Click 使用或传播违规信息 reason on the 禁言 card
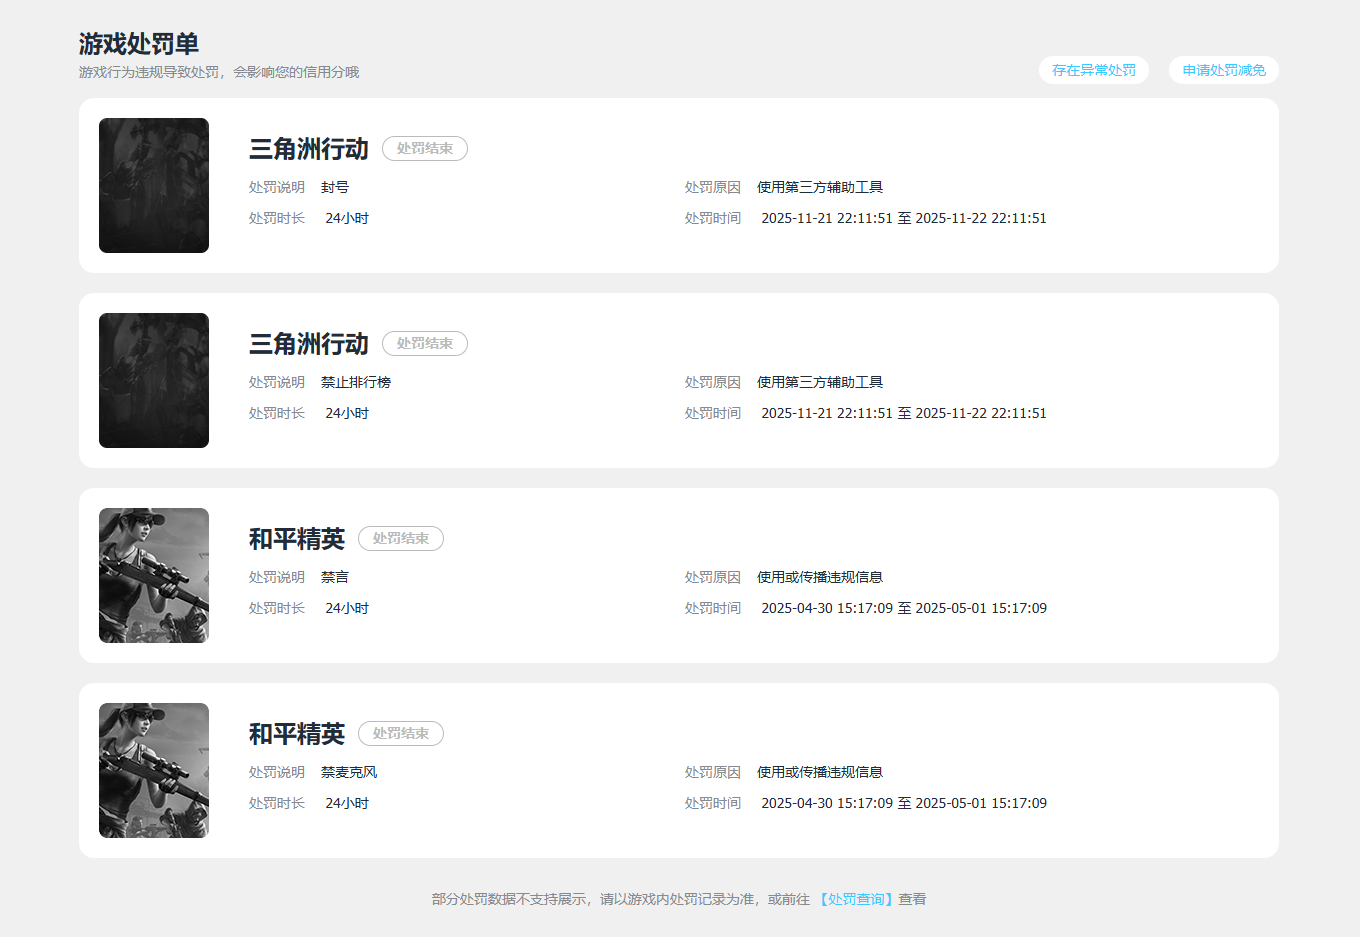The image size is (1360, 937). pos(820,577)
